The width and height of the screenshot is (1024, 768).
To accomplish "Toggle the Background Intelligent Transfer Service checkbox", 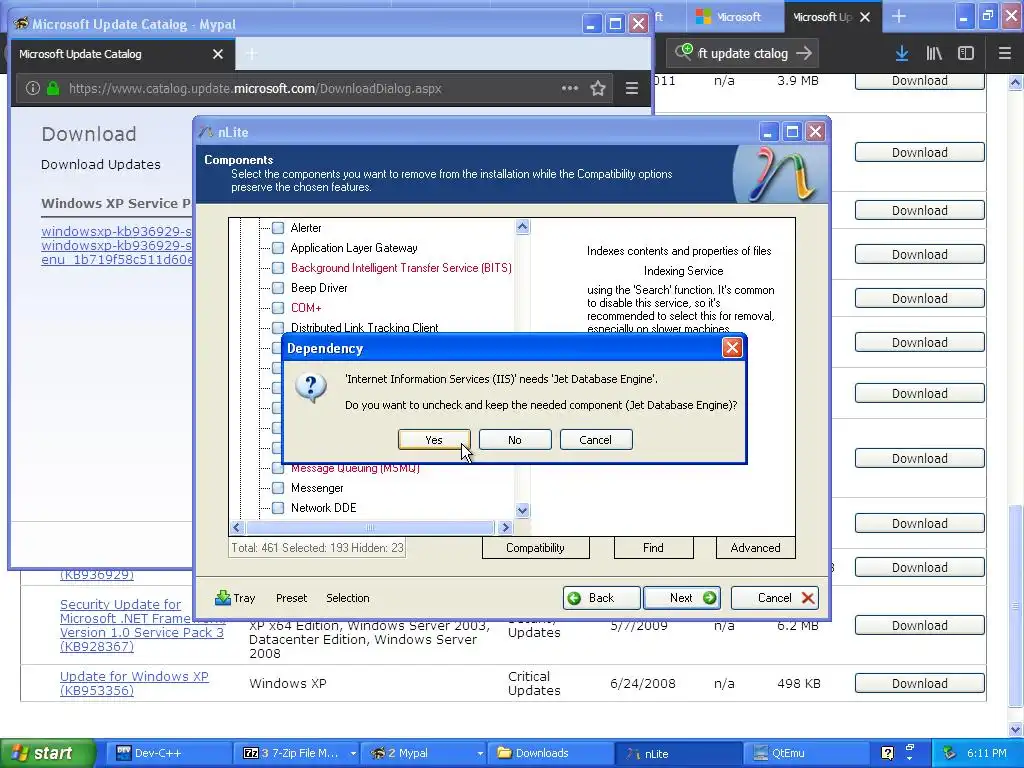I will (278, 268).
